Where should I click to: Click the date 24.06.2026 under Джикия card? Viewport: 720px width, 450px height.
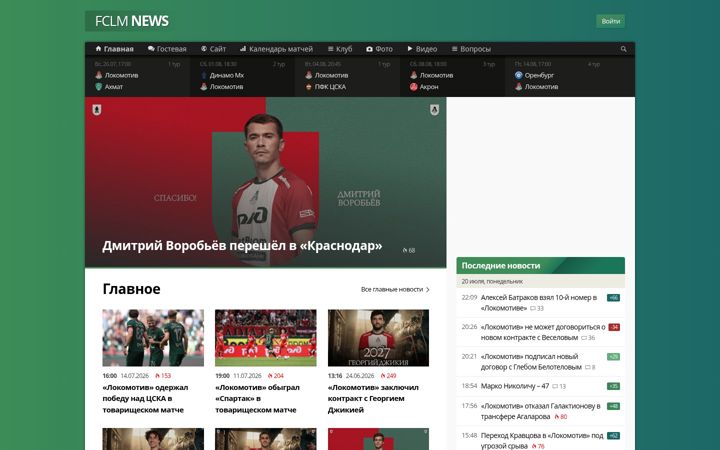(x=360, y=376)
